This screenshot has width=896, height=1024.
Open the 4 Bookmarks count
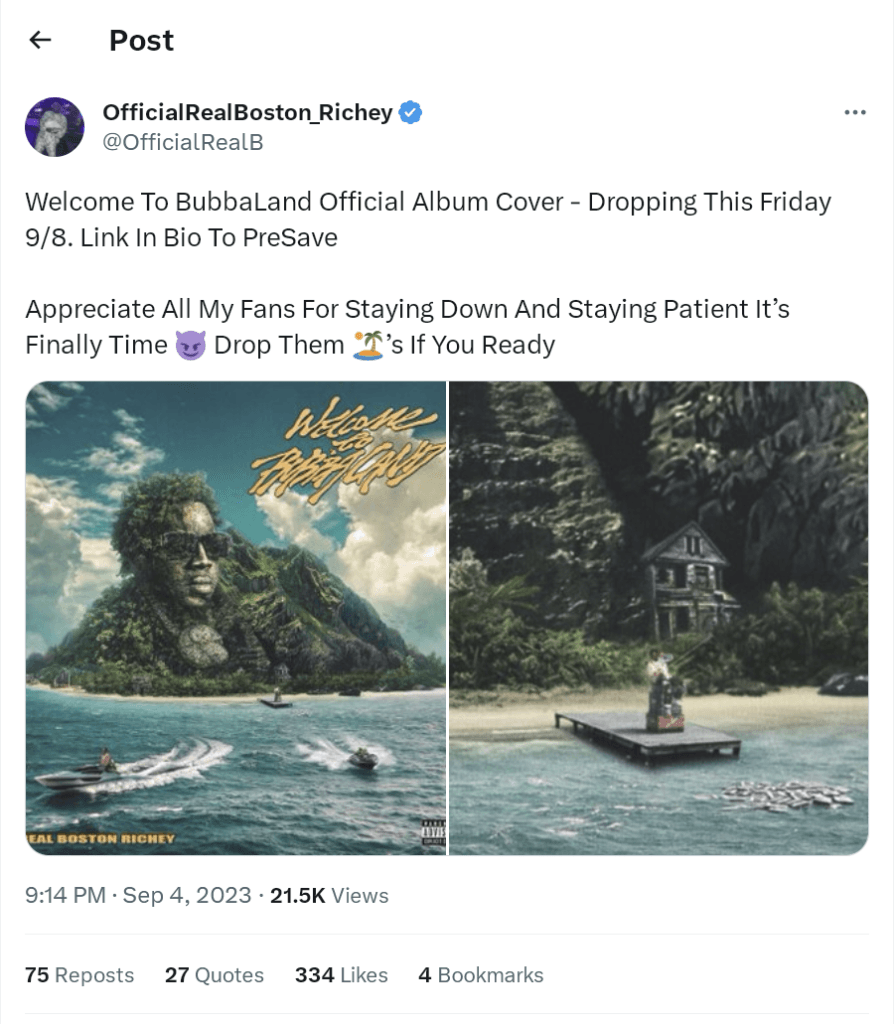point(481,975)
